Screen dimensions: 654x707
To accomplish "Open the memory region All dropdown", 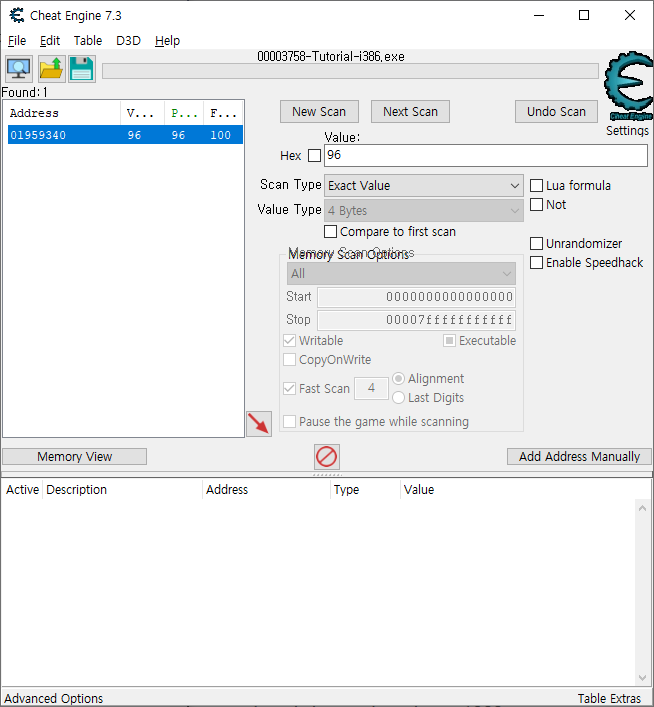I will click(401, 274).
